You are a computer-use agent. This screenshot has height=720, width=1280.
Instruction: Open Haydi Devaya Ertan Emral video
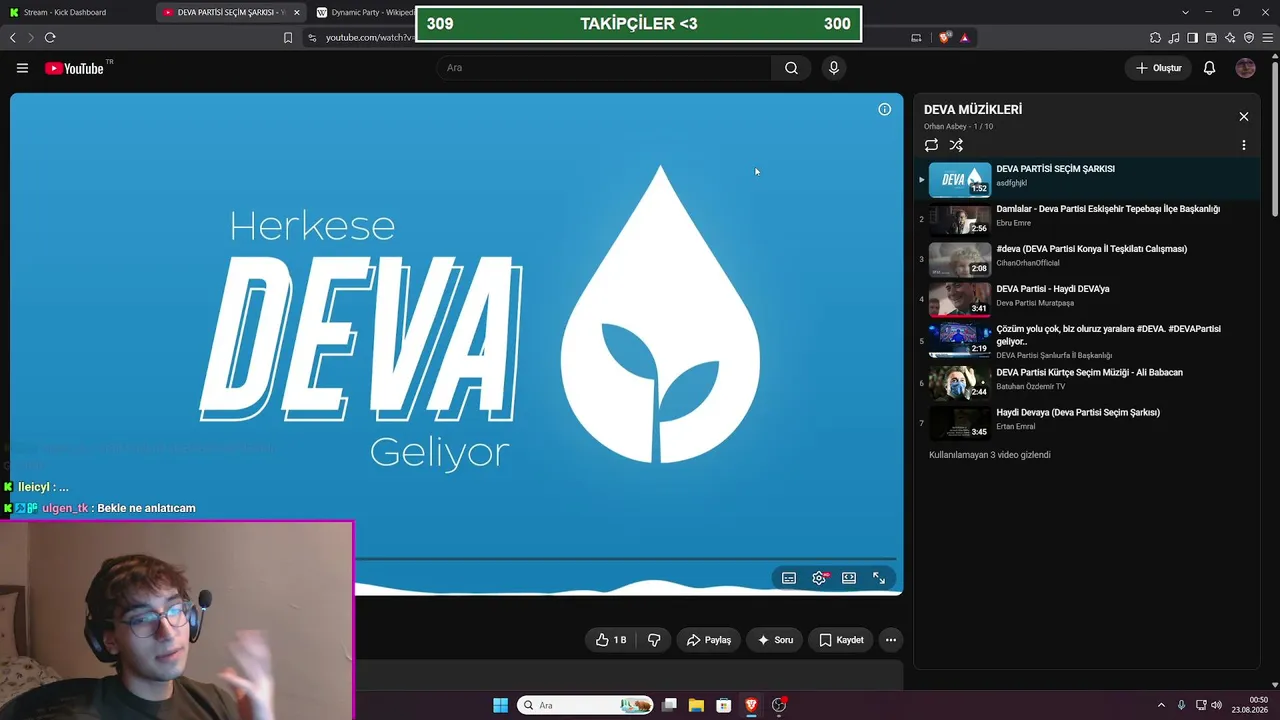pos(1088,423)
